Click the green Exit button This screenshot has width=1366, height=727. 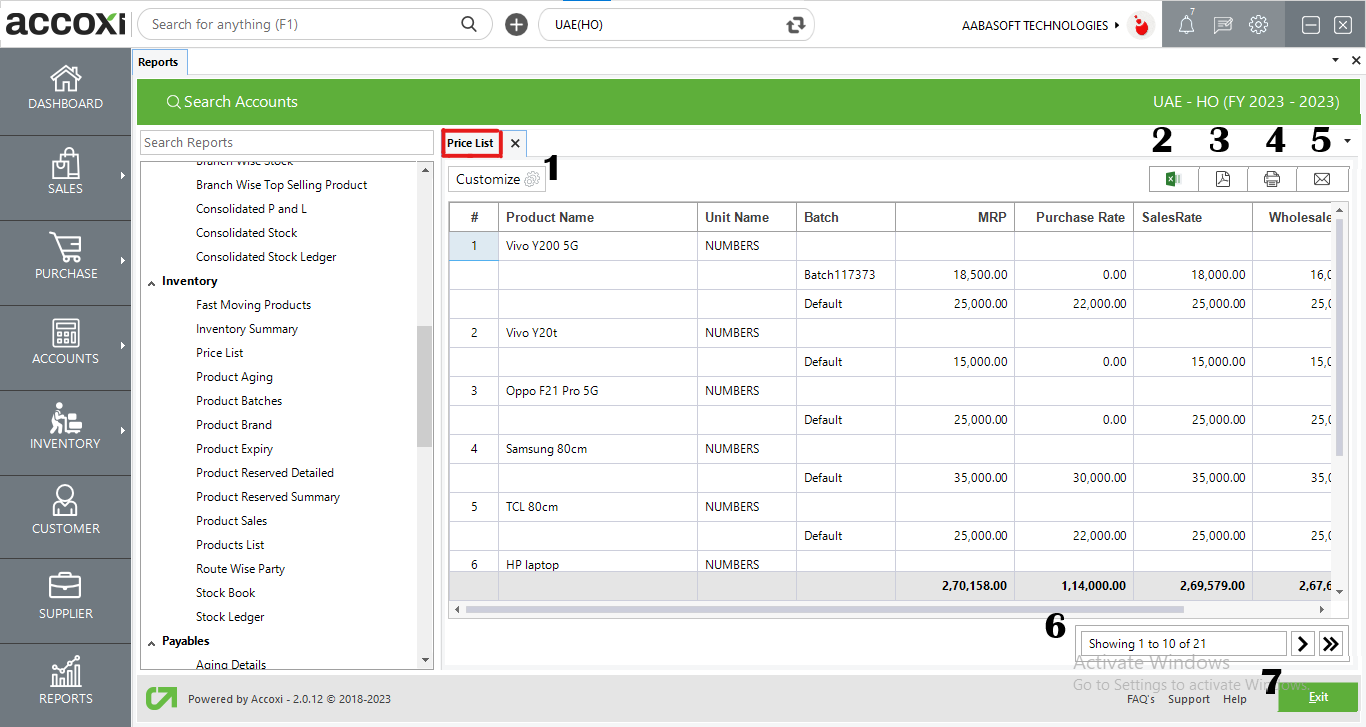pyautogui.click(x=1317, y=697)
